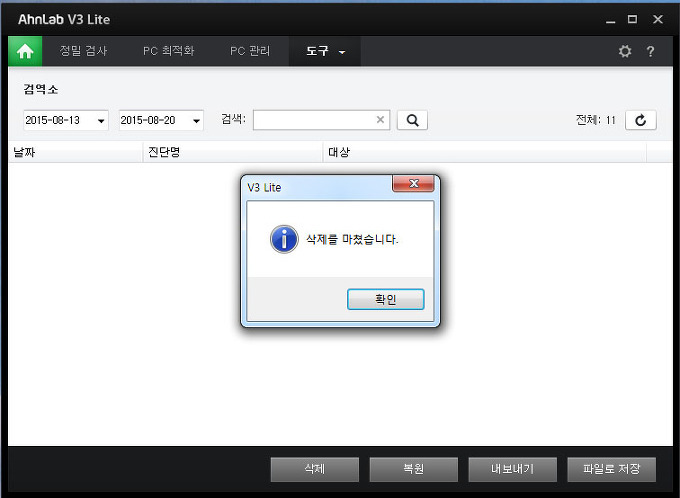Image resolution: width=680 pixels, height=498 pixels.
Task: Open the start date 2015-08-13 dropdown
Action: [101, 121]
